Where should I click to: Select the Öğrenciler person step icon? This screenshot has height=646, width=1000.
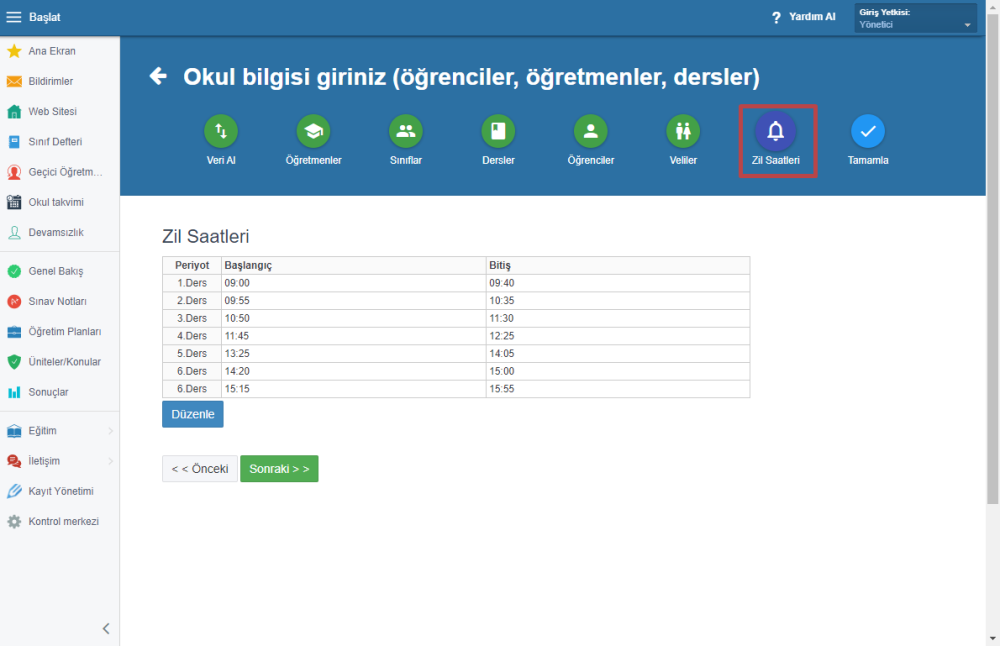[x=591, y=131]
